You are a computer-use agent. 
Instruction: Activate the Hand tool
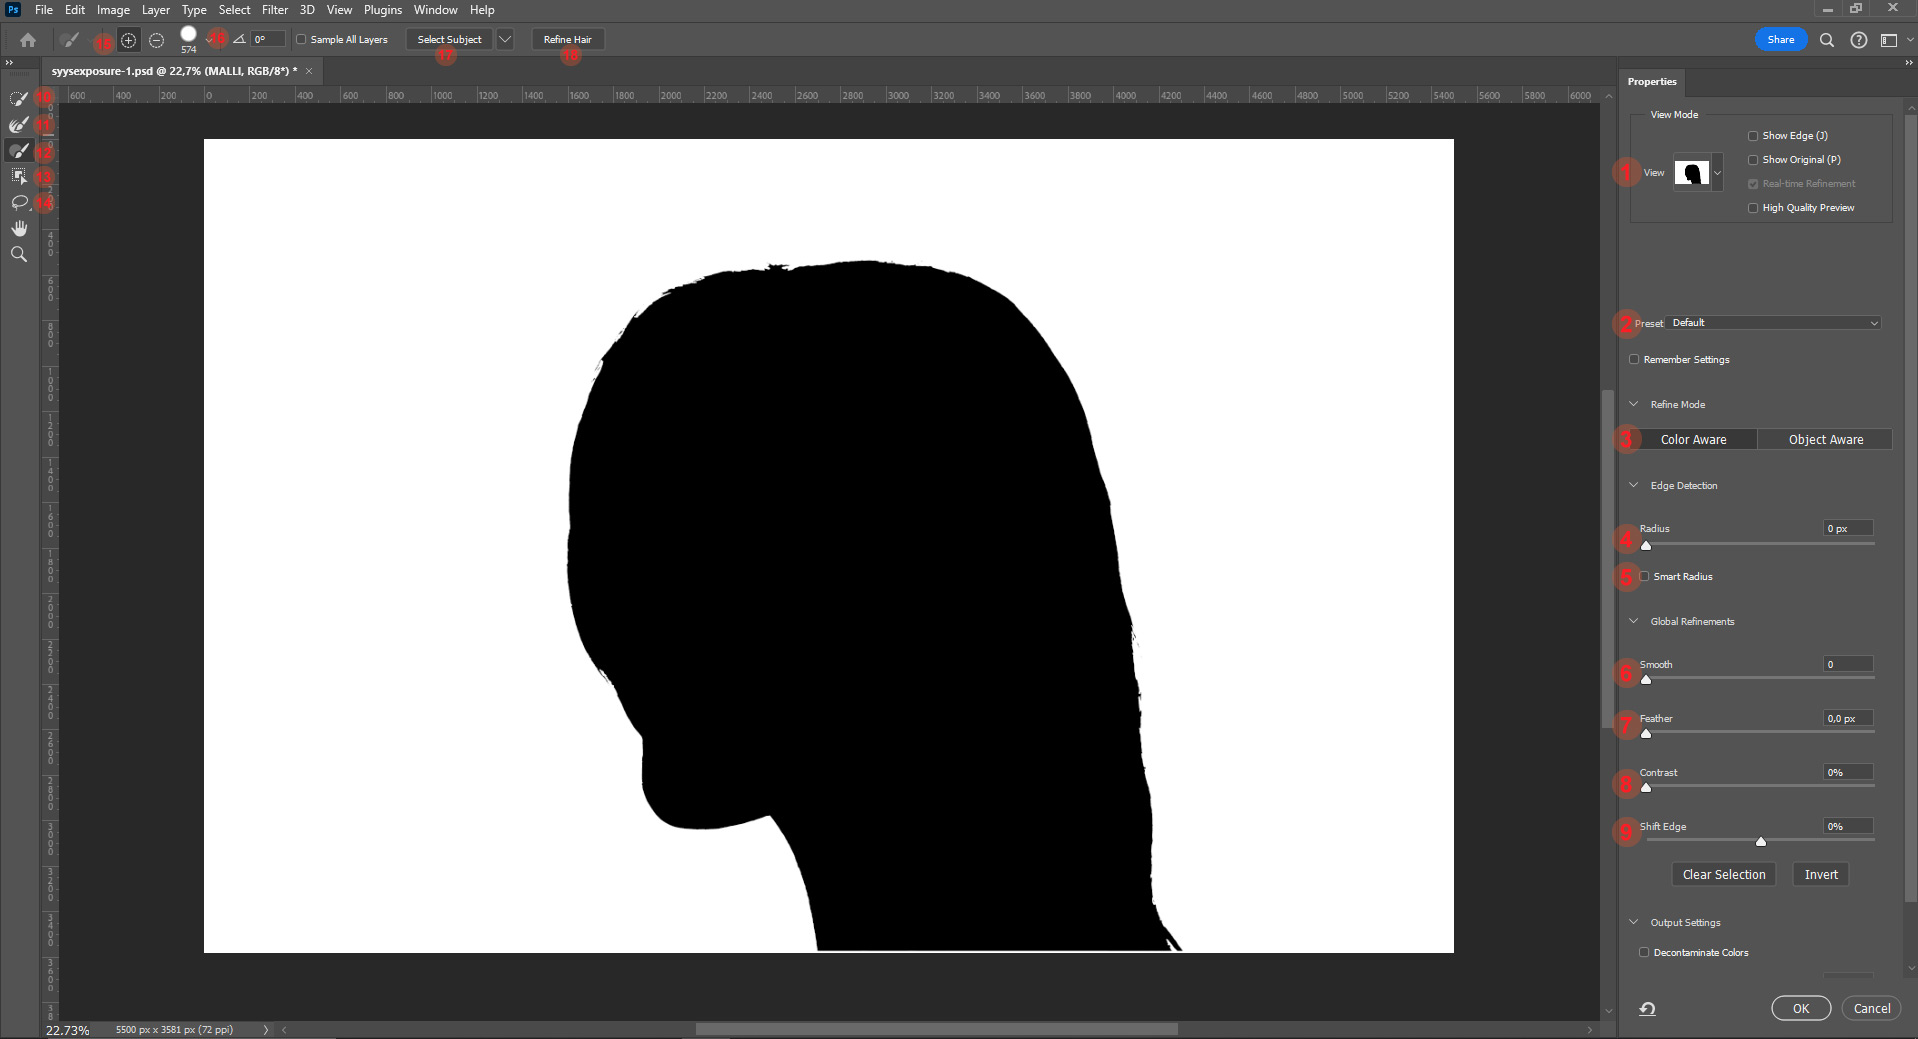[x=18, y=228]
